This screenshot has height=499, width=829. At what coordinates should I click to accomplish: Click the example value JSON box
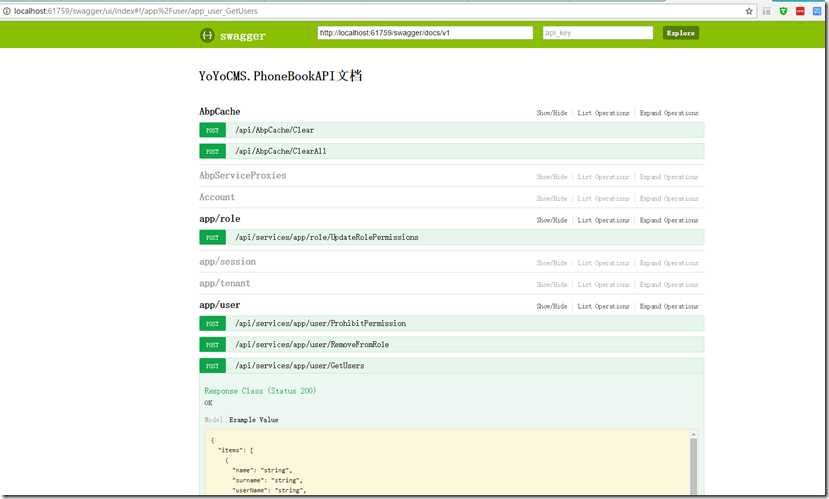[x=452, y=463]
